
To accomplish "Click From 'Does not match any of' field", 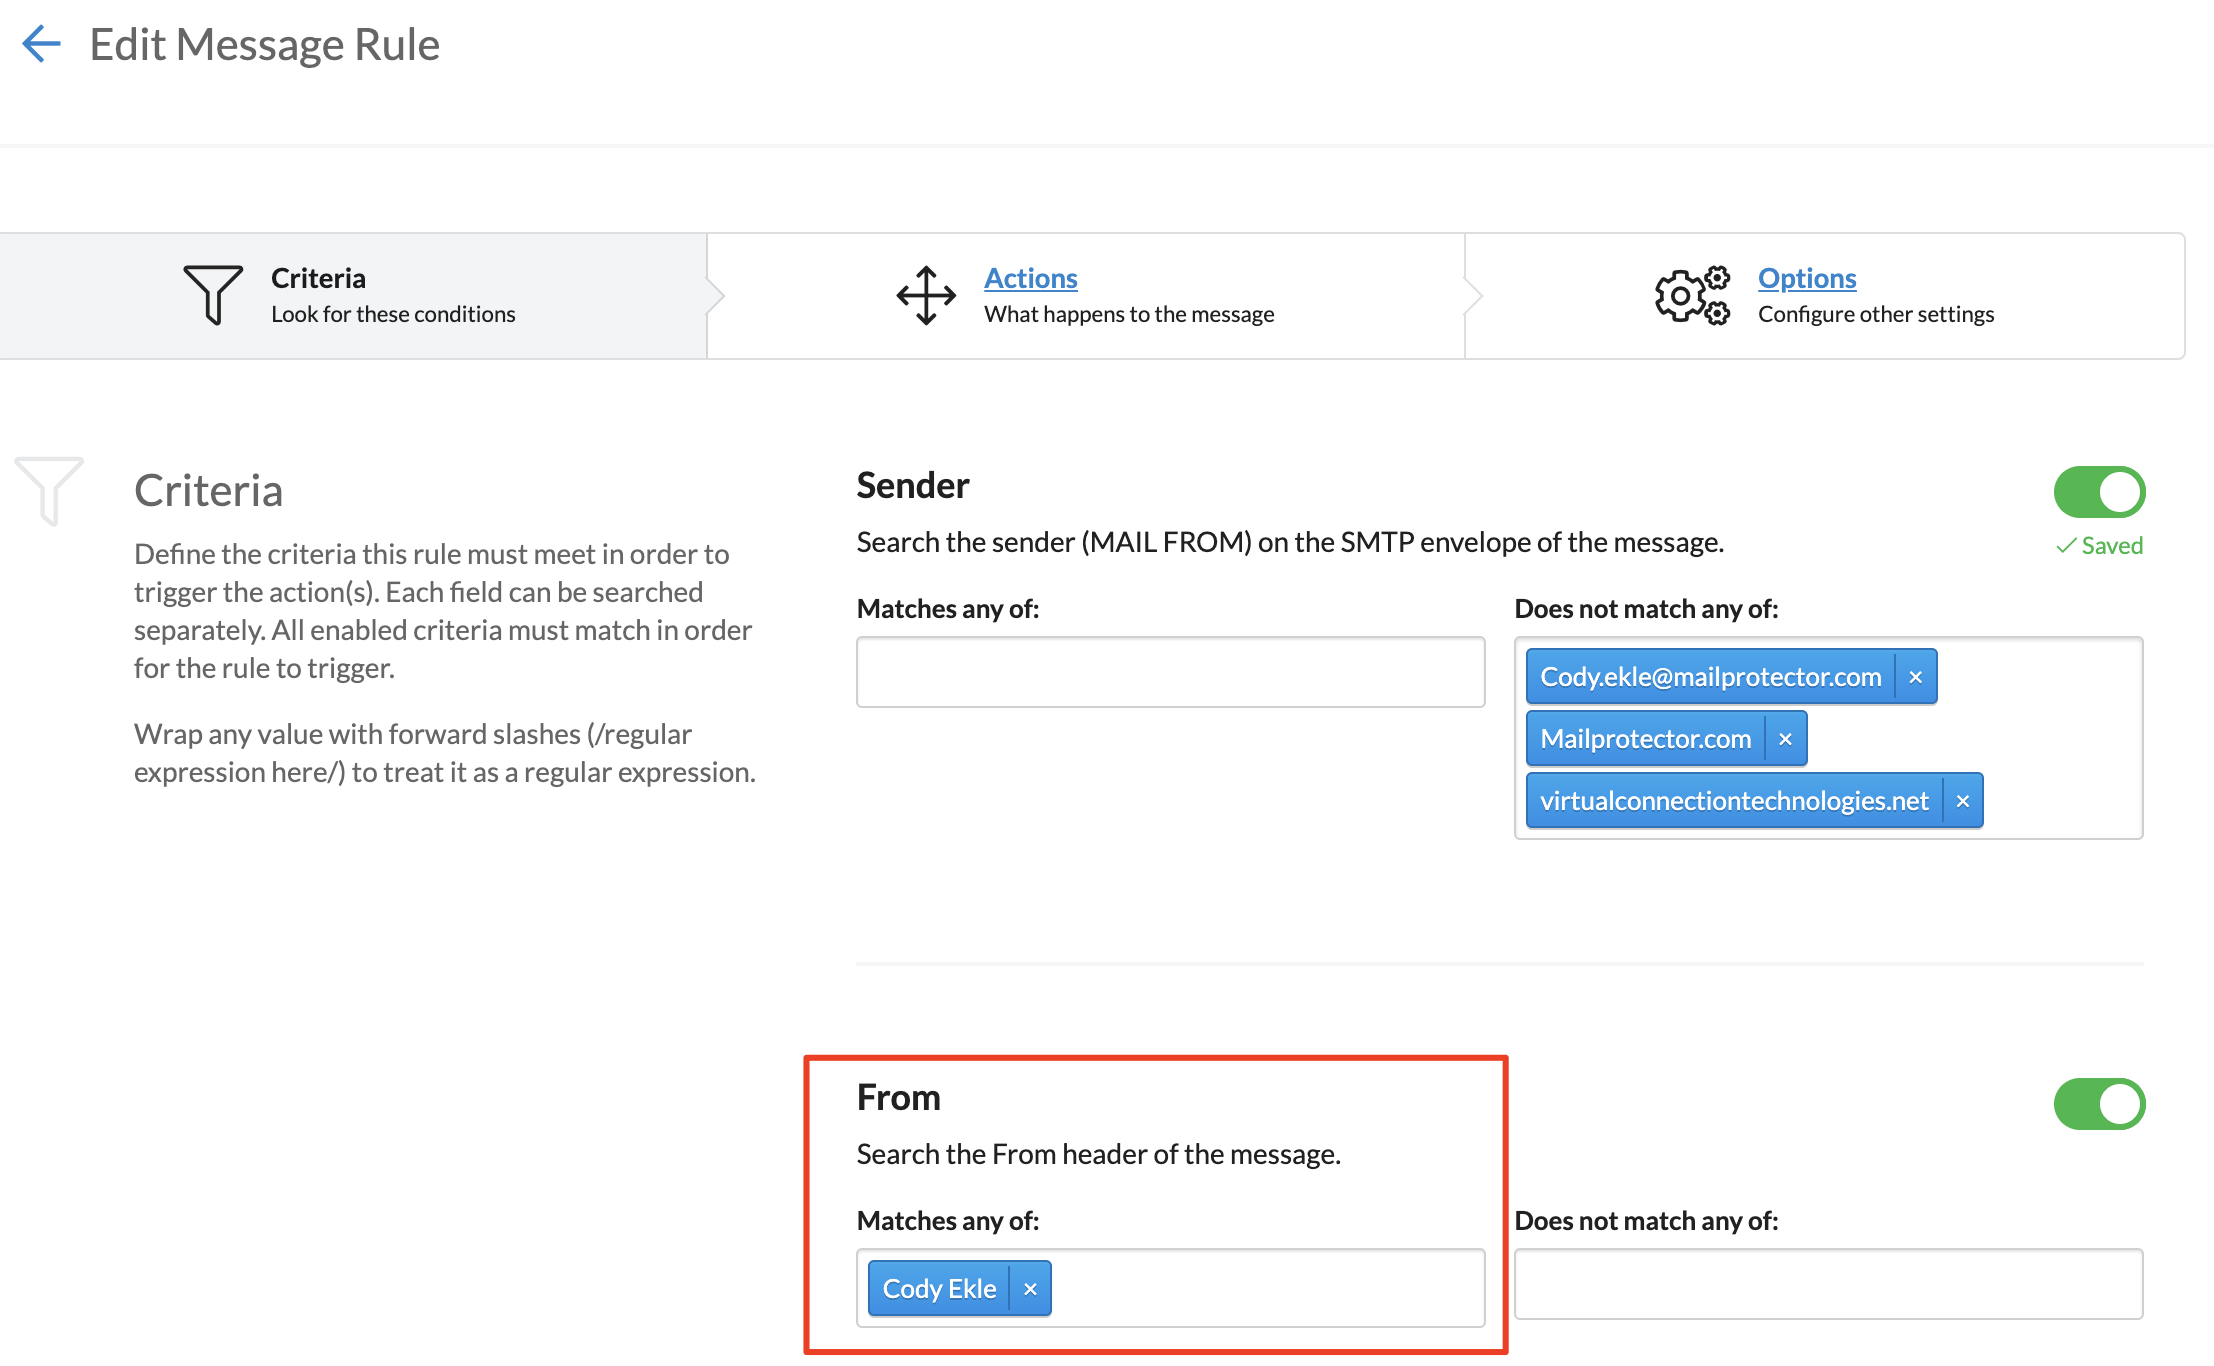I will [x=1828, y=1284].
